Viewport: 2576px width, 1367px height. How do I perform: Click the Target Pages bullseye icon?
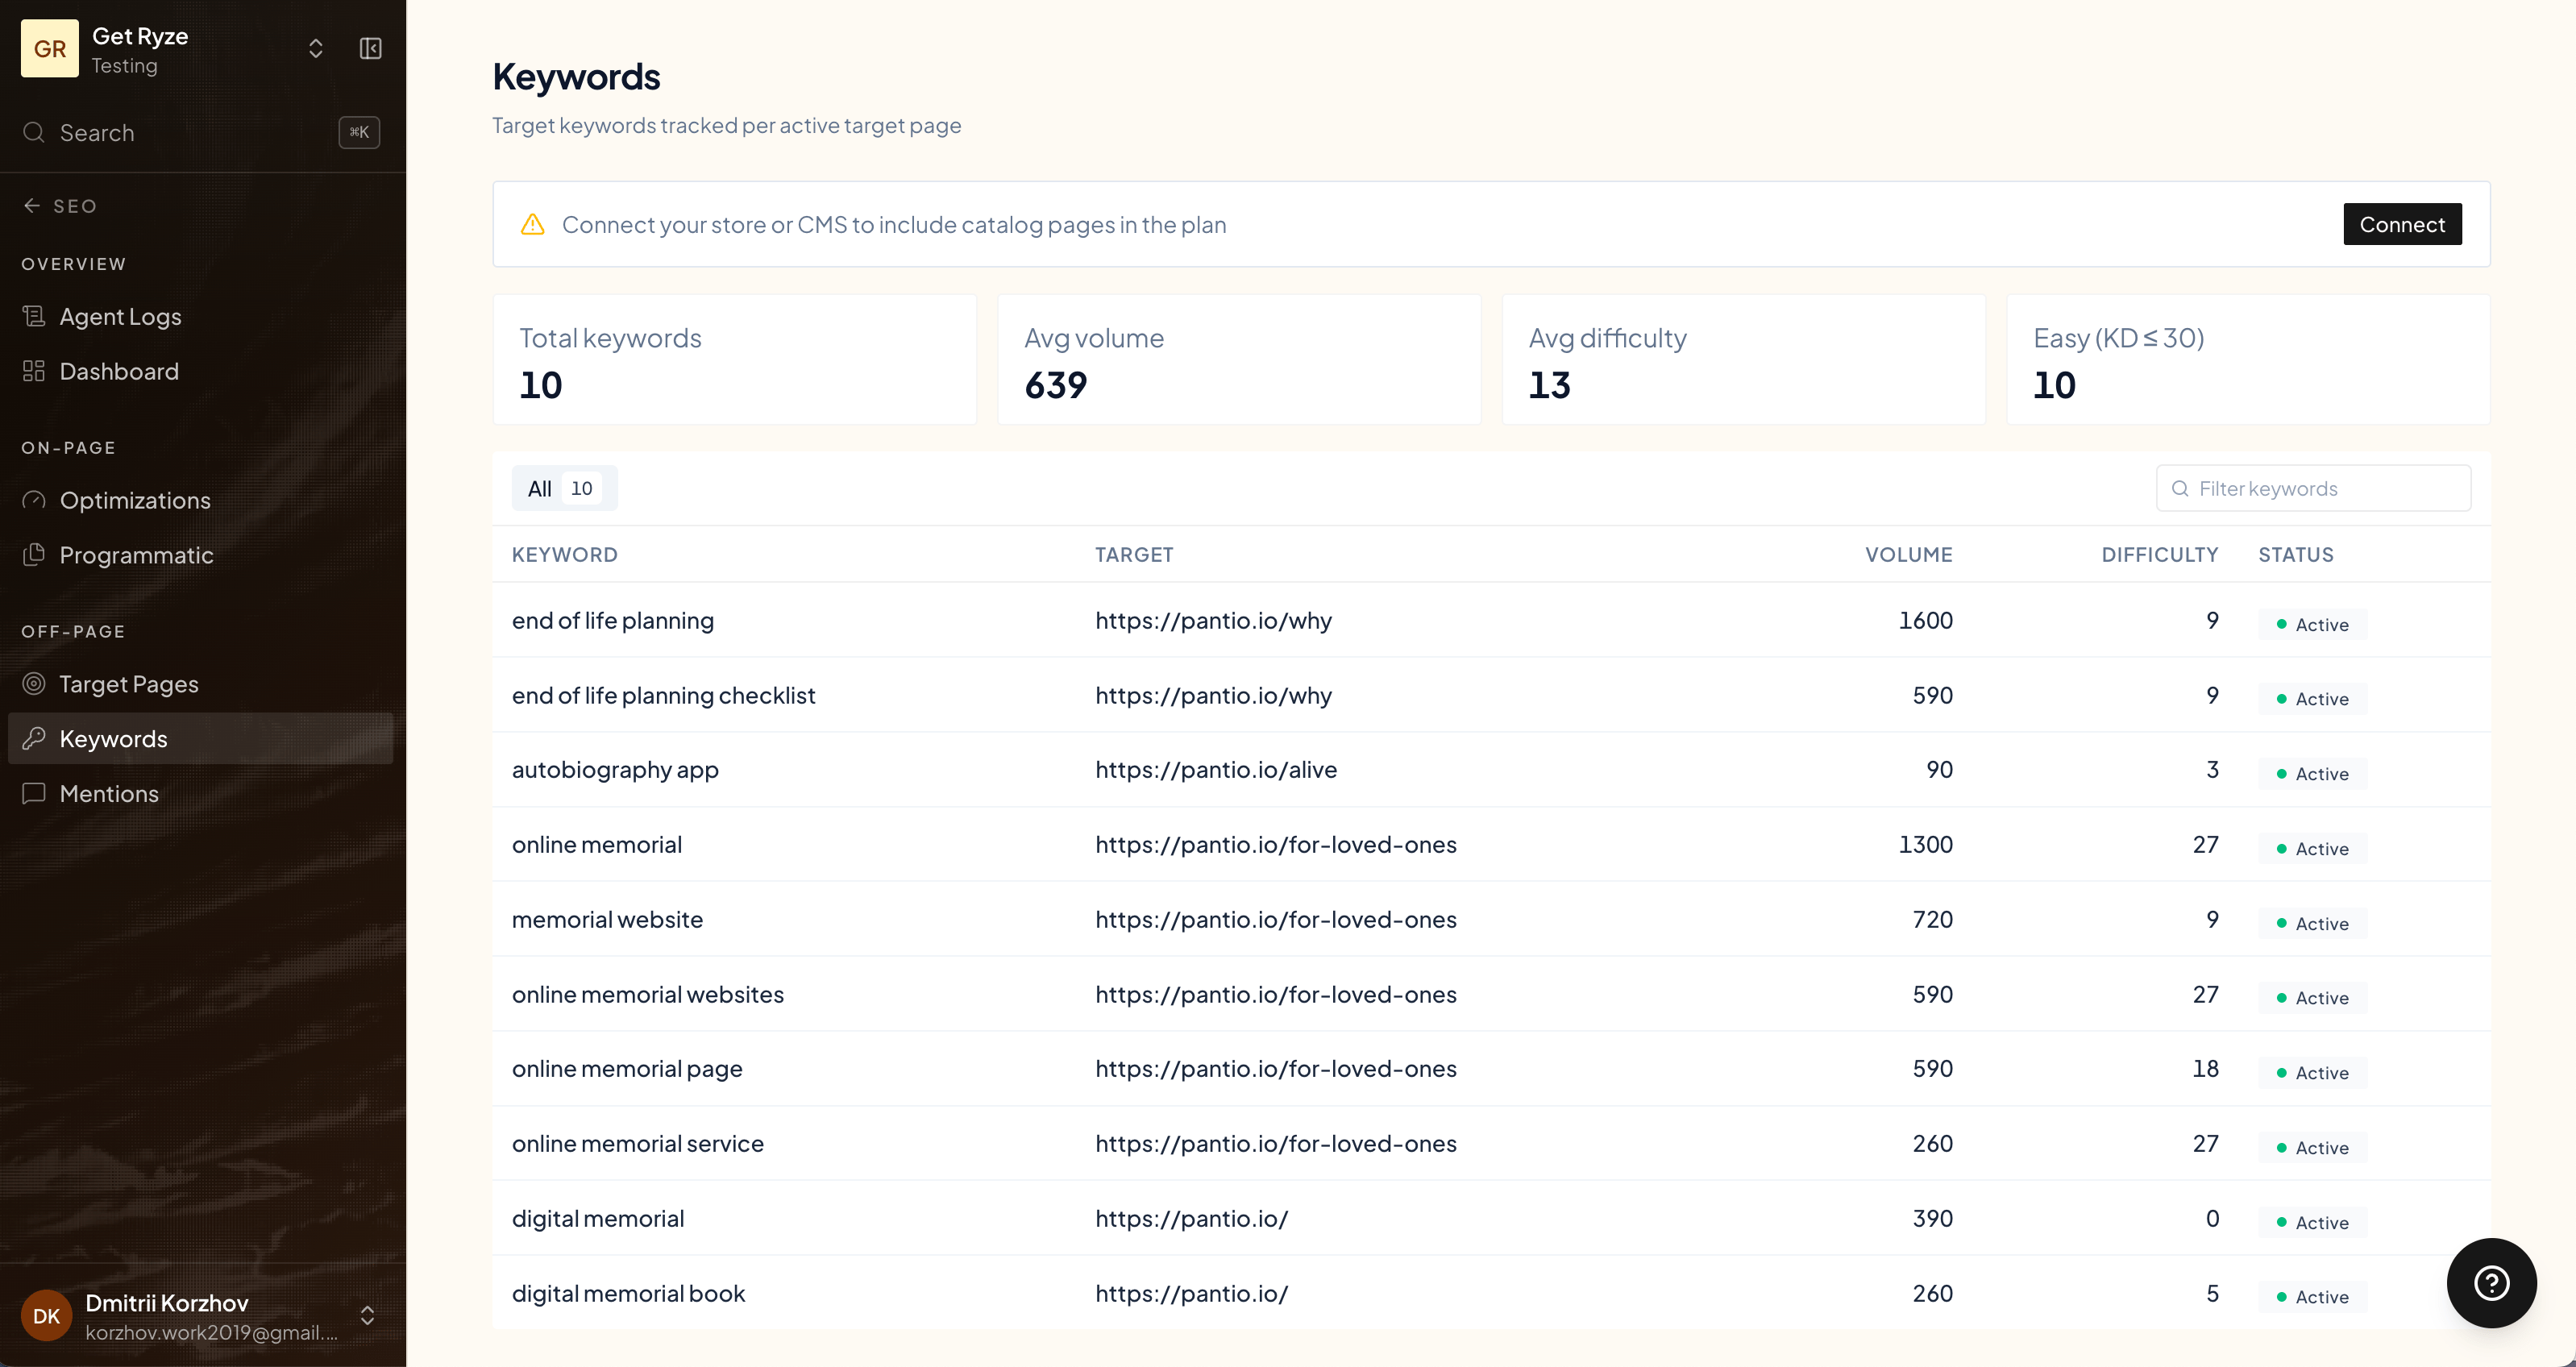click(34, 684)
